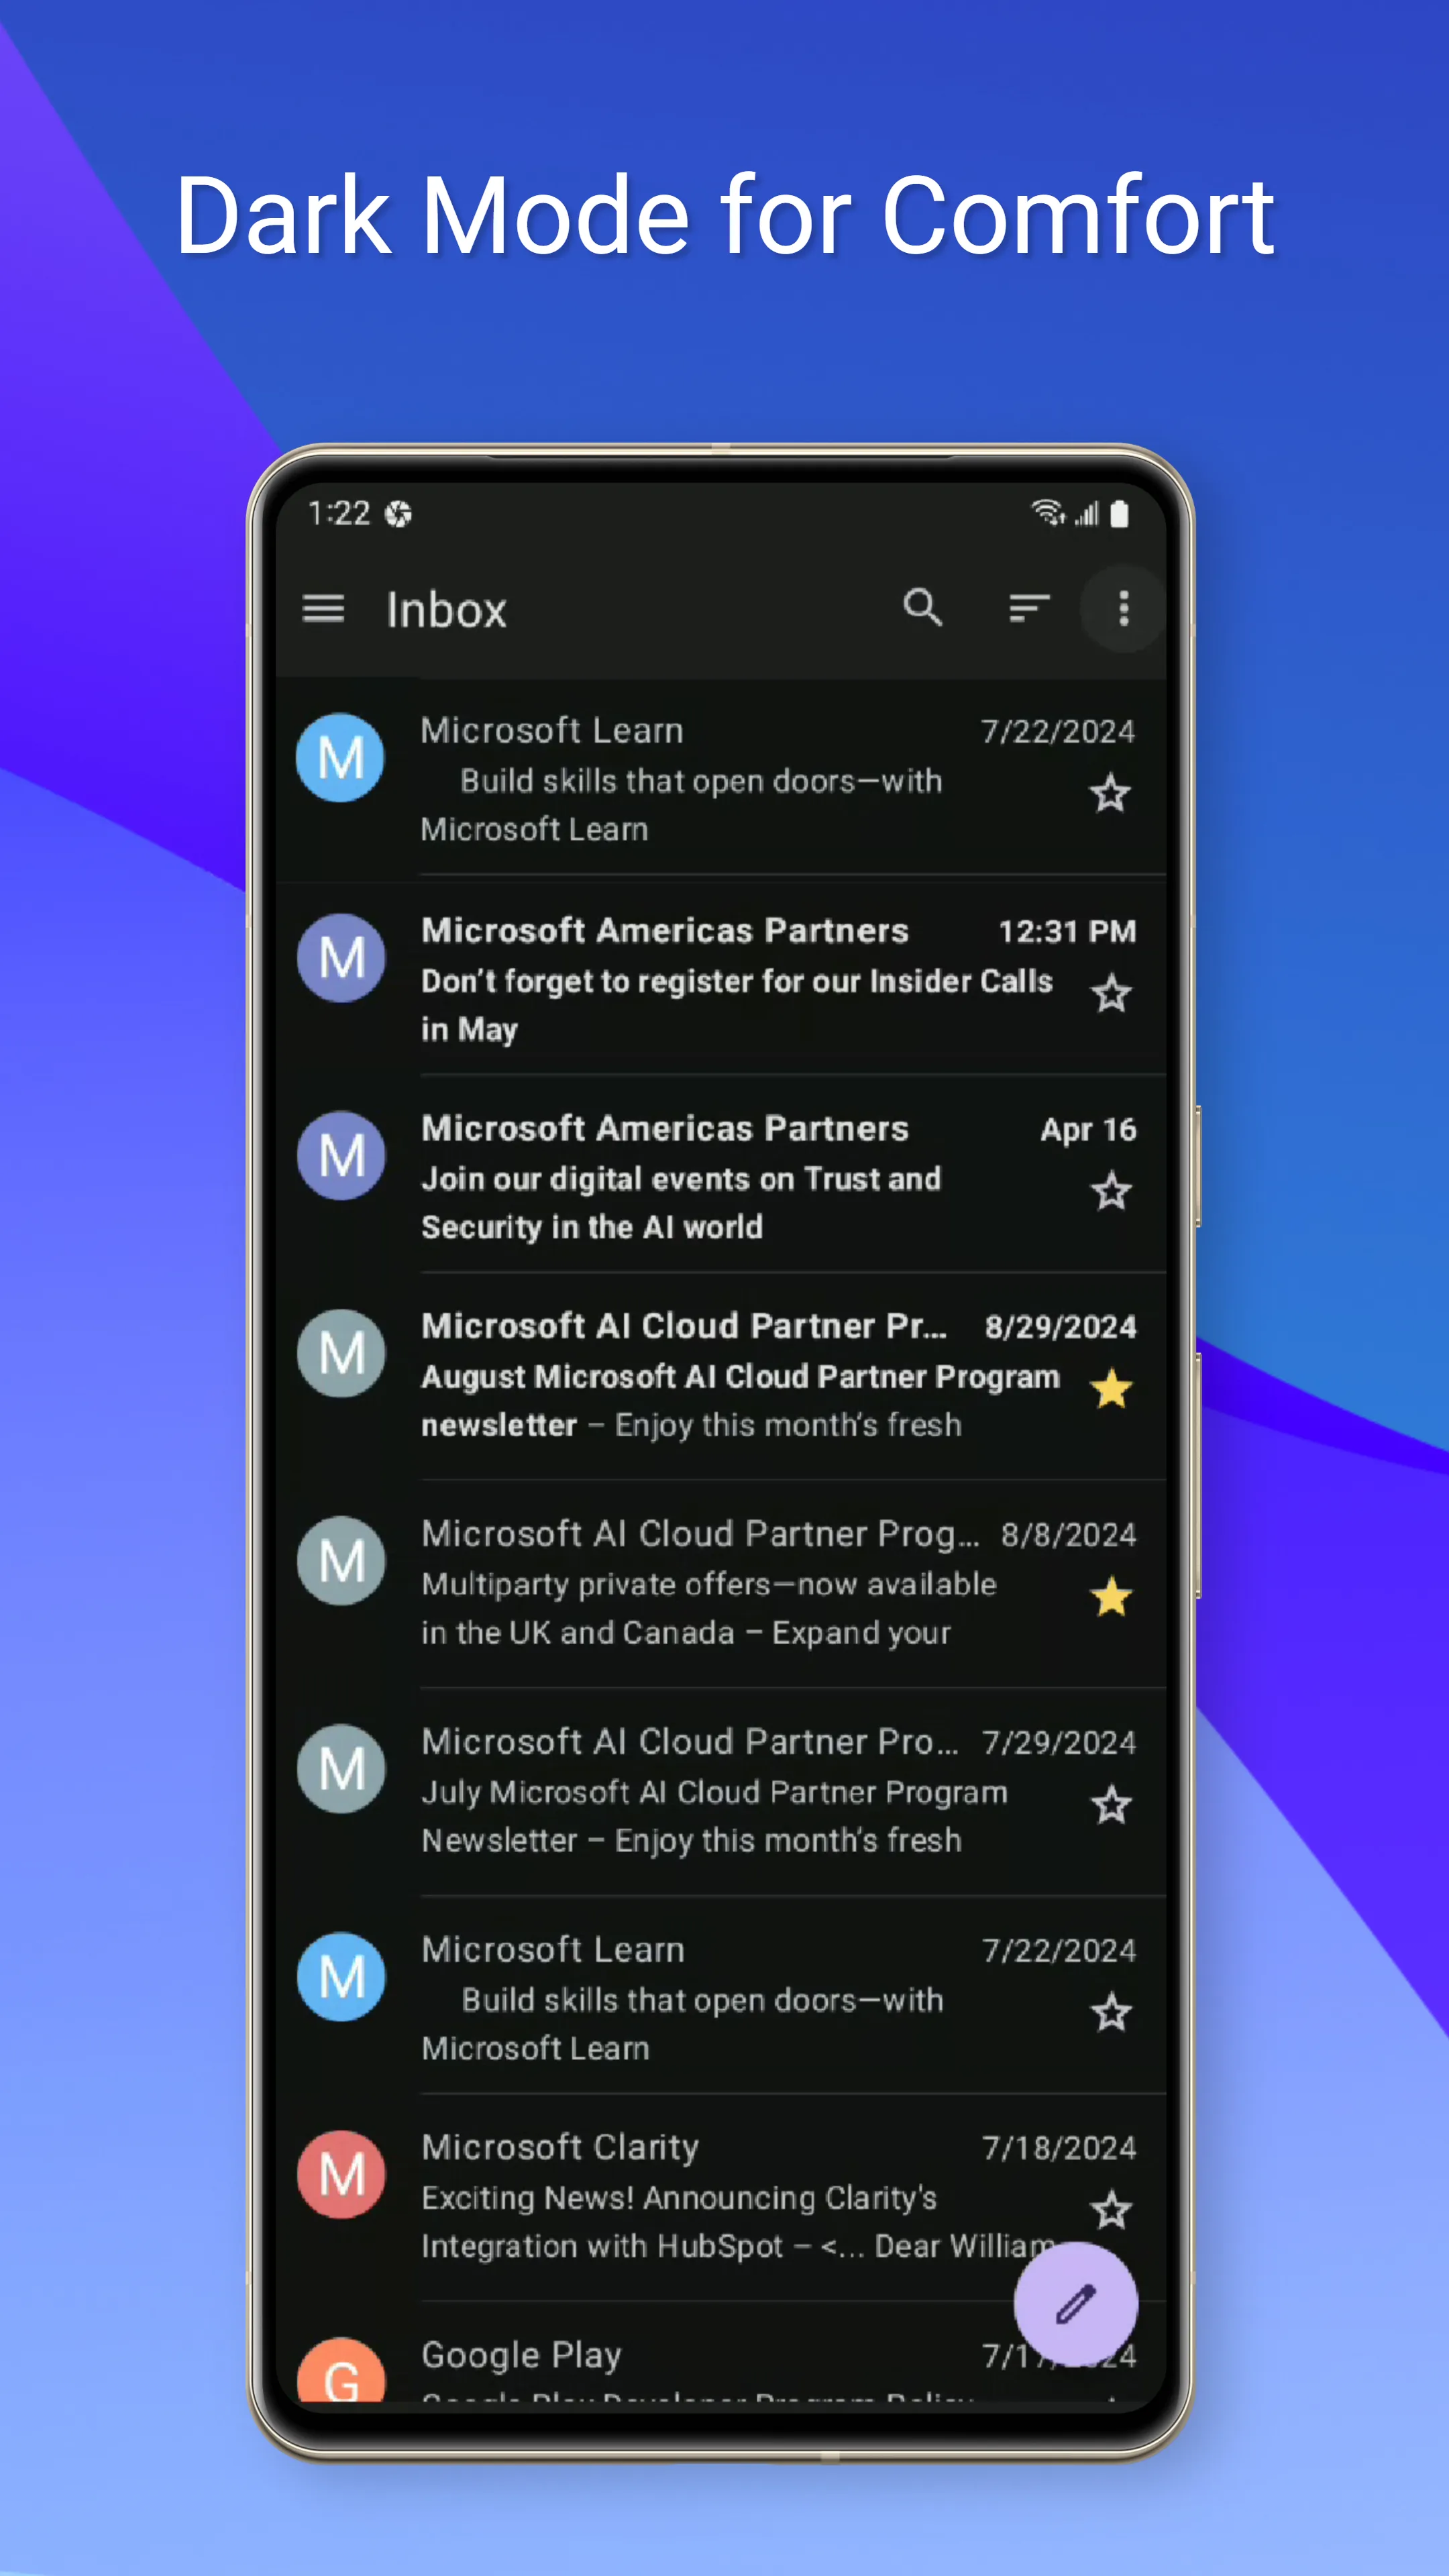Image resolution: width=1449 pixels, height=2576 pixels.
Task: Open the Inbox title menu
Action: (x=446, y=609)
